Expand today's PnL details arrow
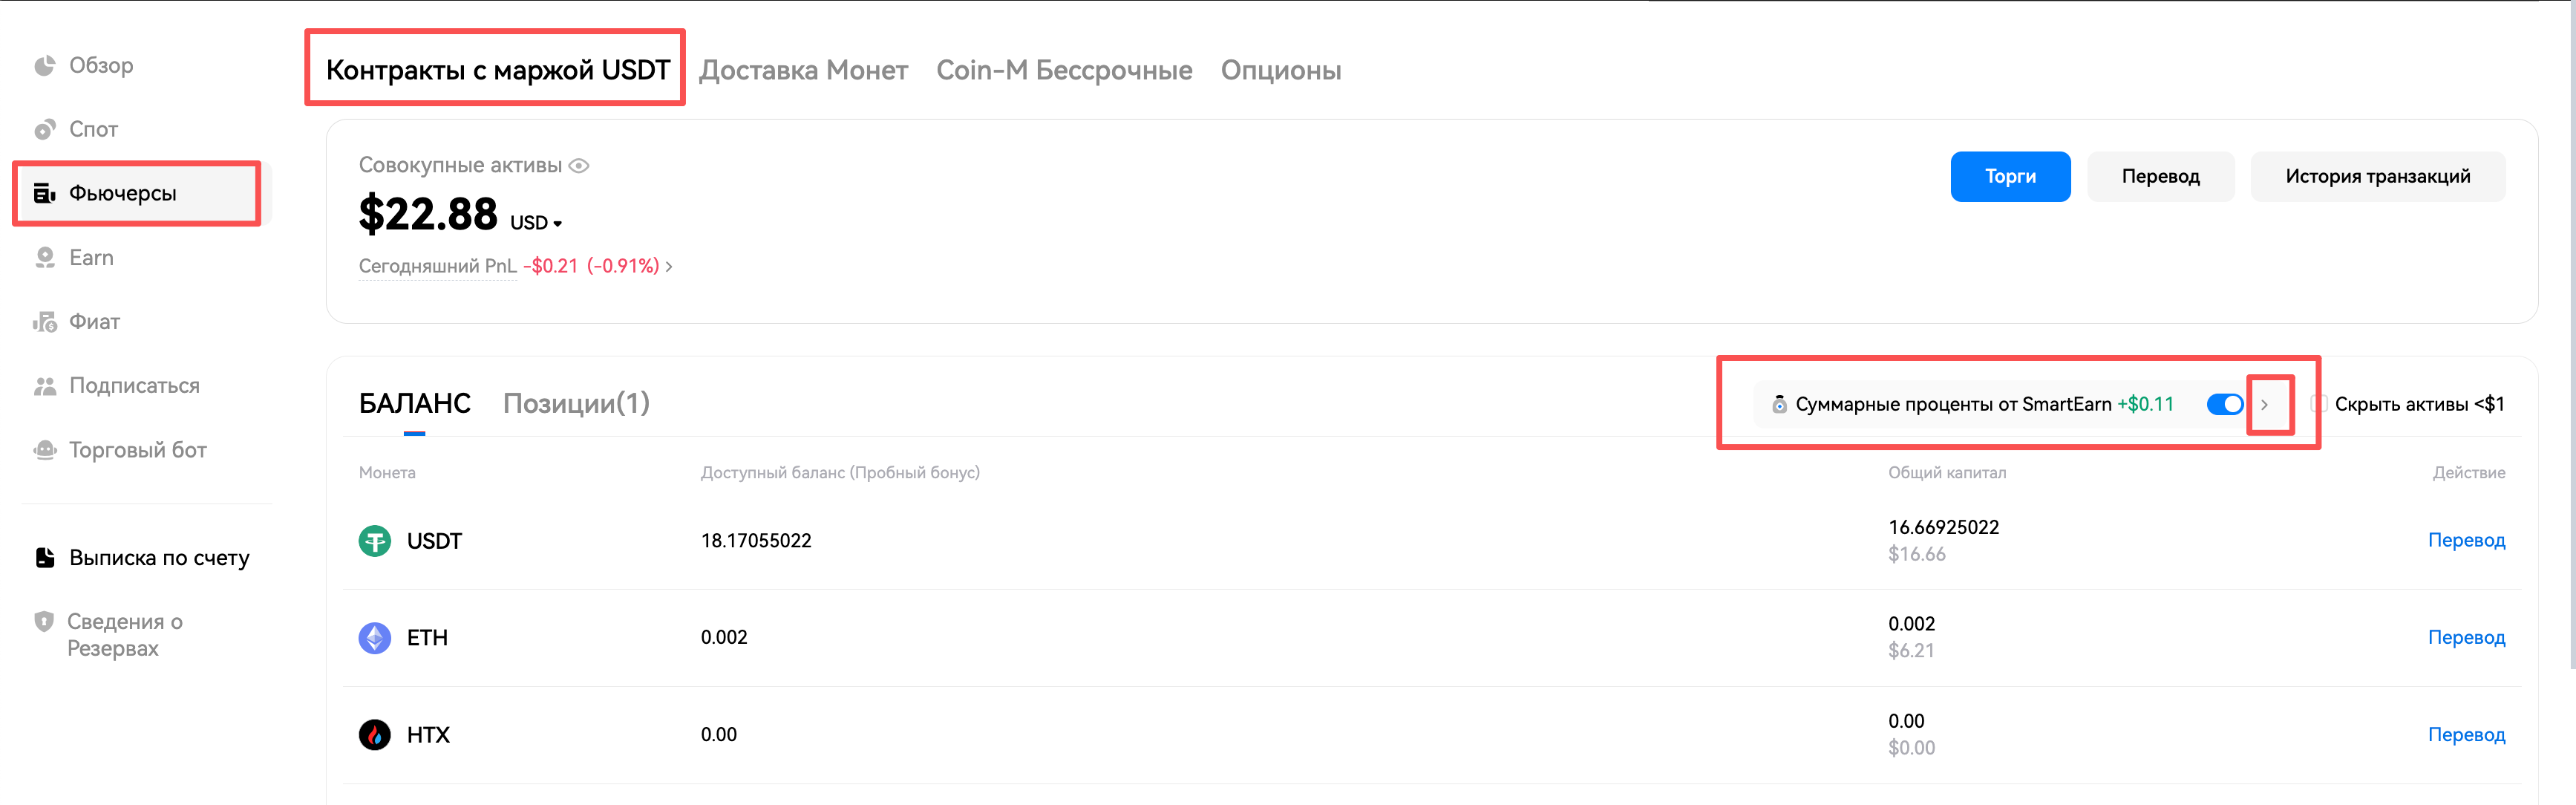This screenshot has height=805, width=2576. [669, 267]
